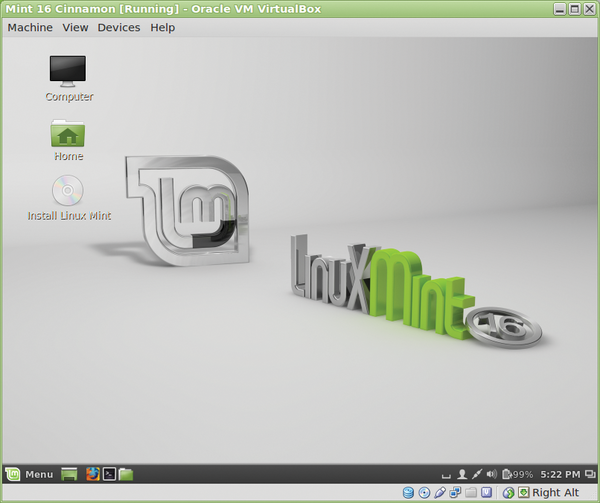Screen dimensions: 600x503
Task: Click the VirtualBox shared folders status icon
Action: click(x=471, y=493)
